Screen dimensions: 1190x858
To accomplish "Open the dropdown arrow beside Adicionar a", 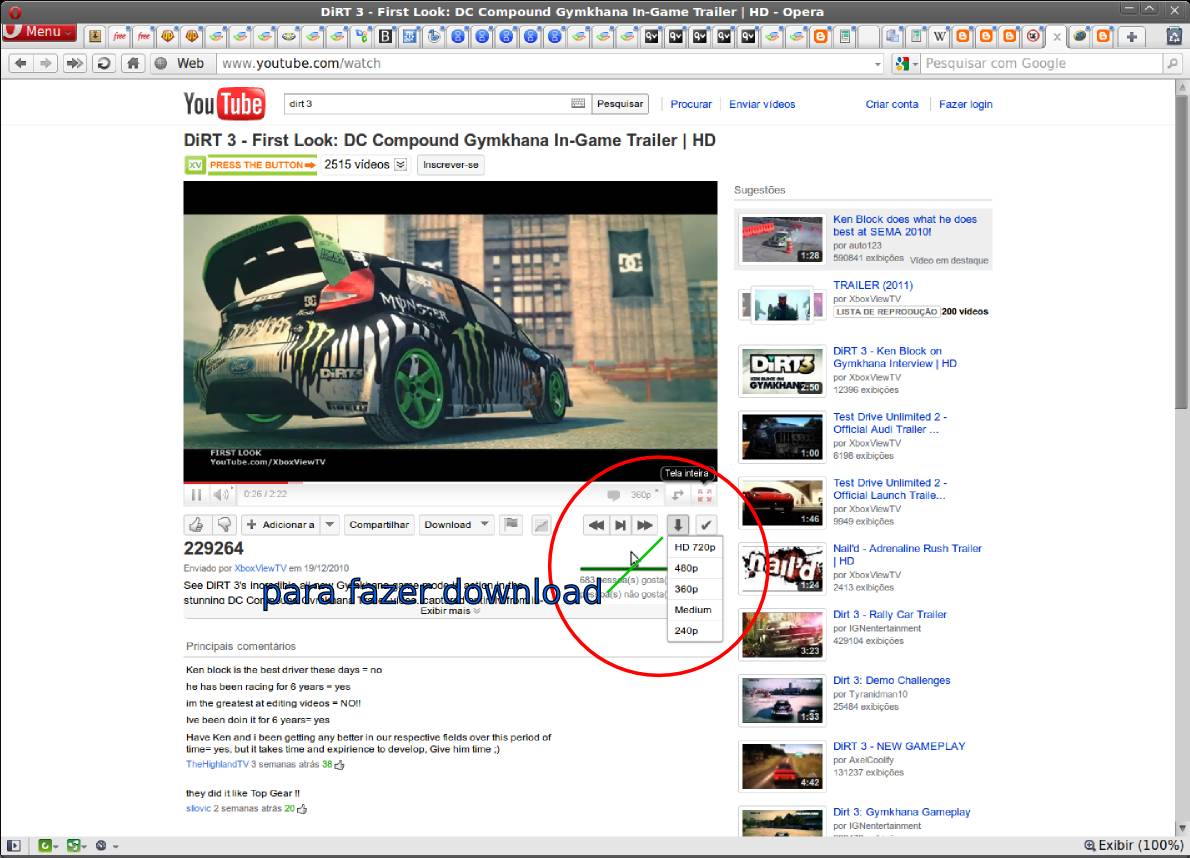I will coord(329,524).
